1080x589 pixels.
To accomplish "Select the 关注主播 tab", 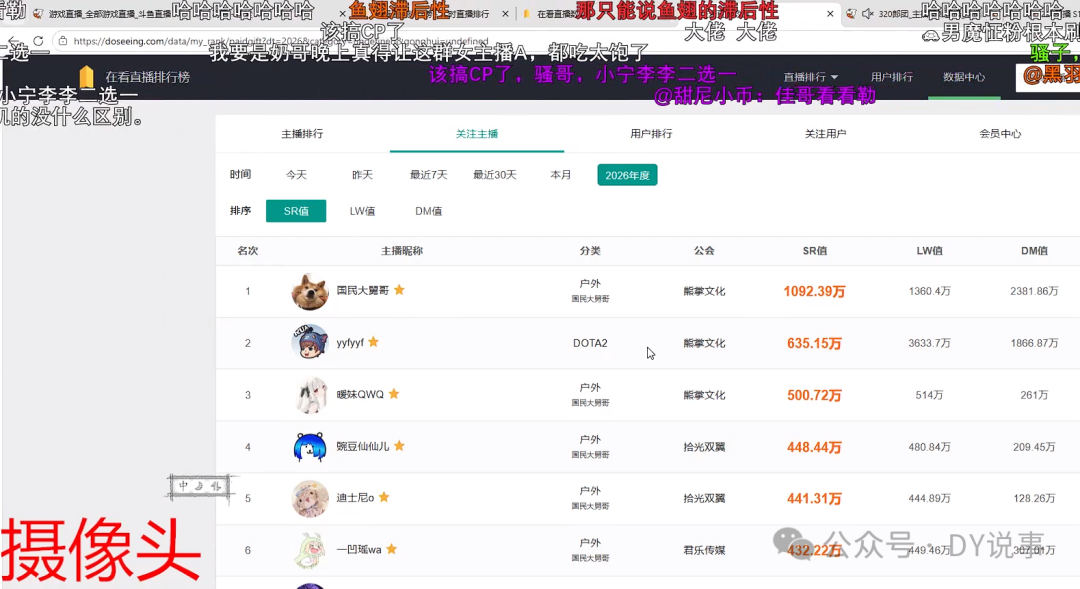I will coord(477,134).
